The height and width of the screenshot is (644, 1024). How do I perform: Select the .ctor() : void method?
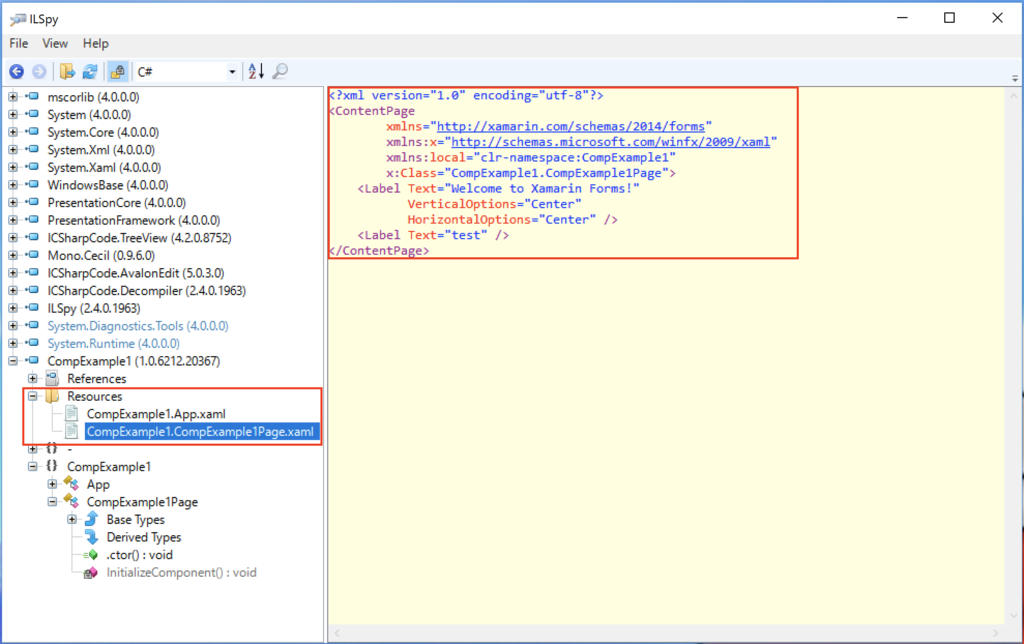140,555
